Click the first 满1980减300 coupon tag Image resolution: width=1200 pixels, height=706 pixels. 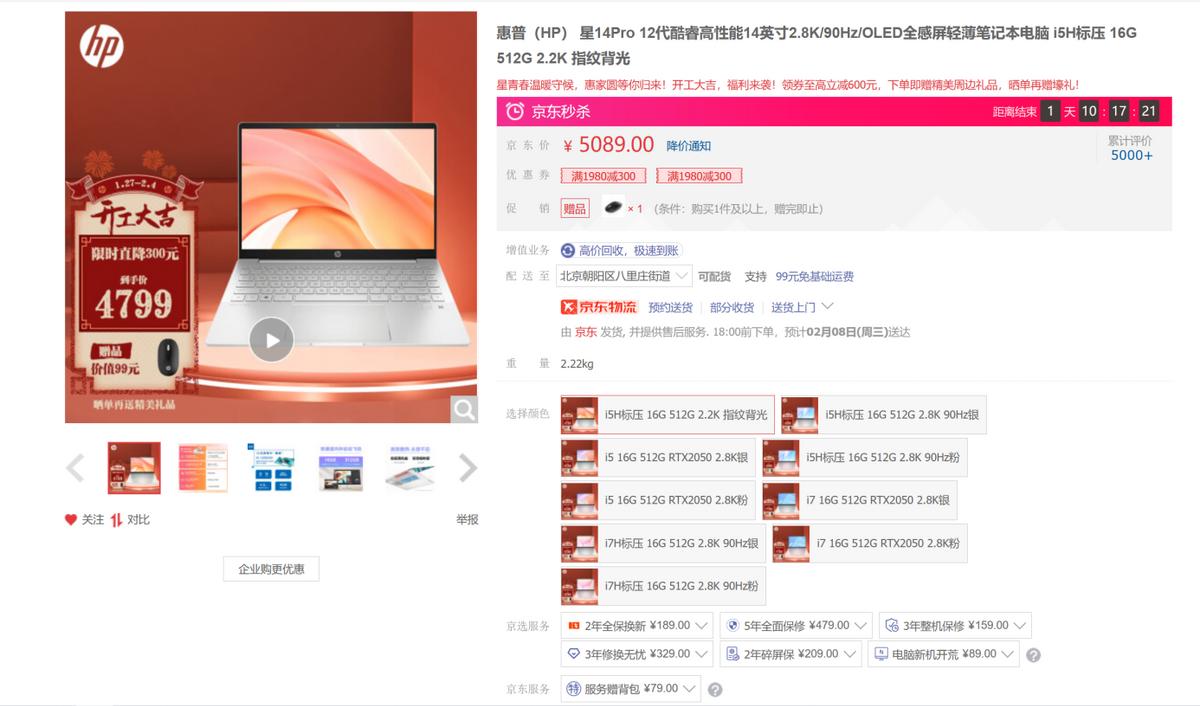[605, 176]
